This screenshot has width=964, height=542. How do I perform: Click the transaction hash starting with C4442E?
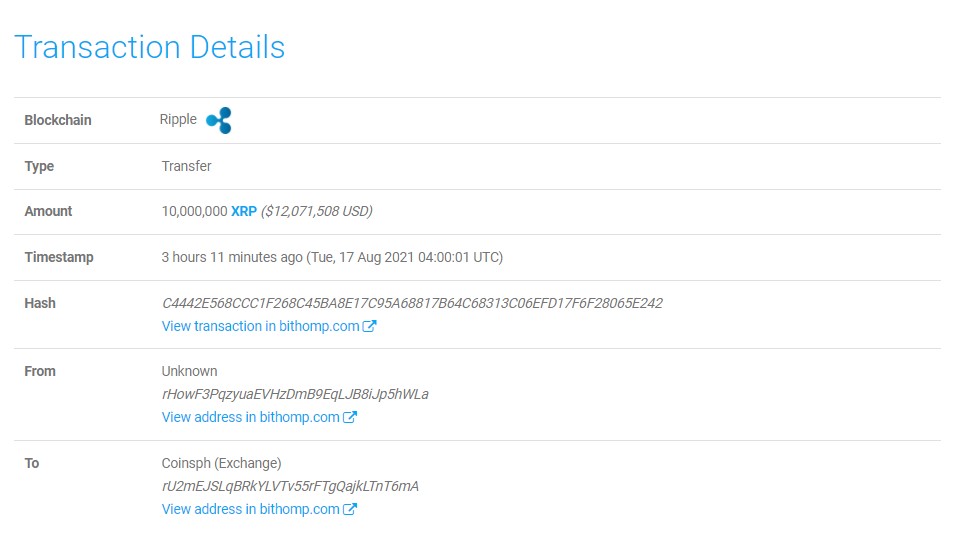pos(412,303)
